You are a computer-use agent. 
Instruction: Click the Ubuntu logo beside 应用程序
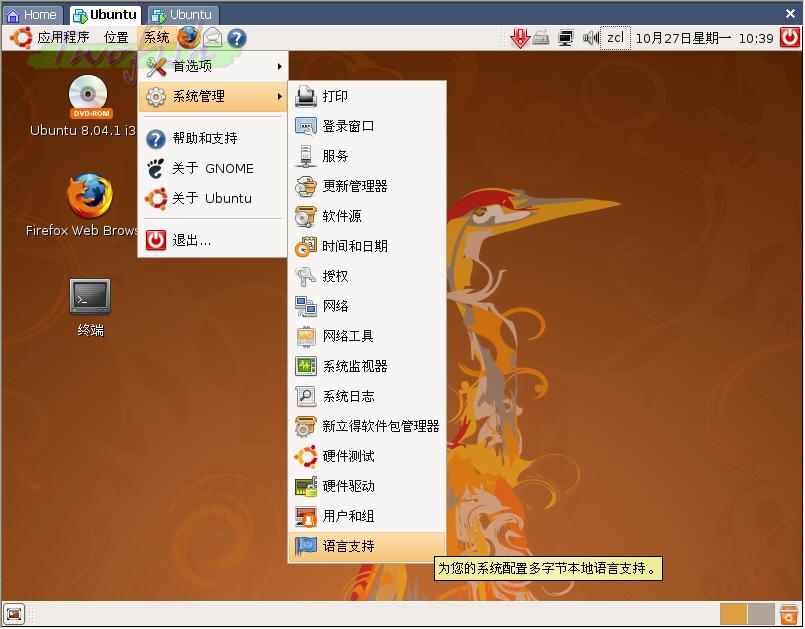pyautogui.click(x=21, y=38)
